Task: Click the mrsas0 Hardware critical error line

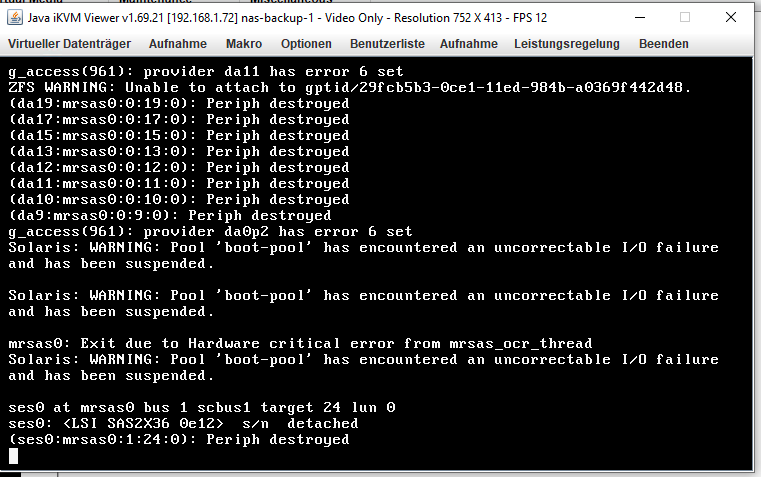Action: pos(300,344)
